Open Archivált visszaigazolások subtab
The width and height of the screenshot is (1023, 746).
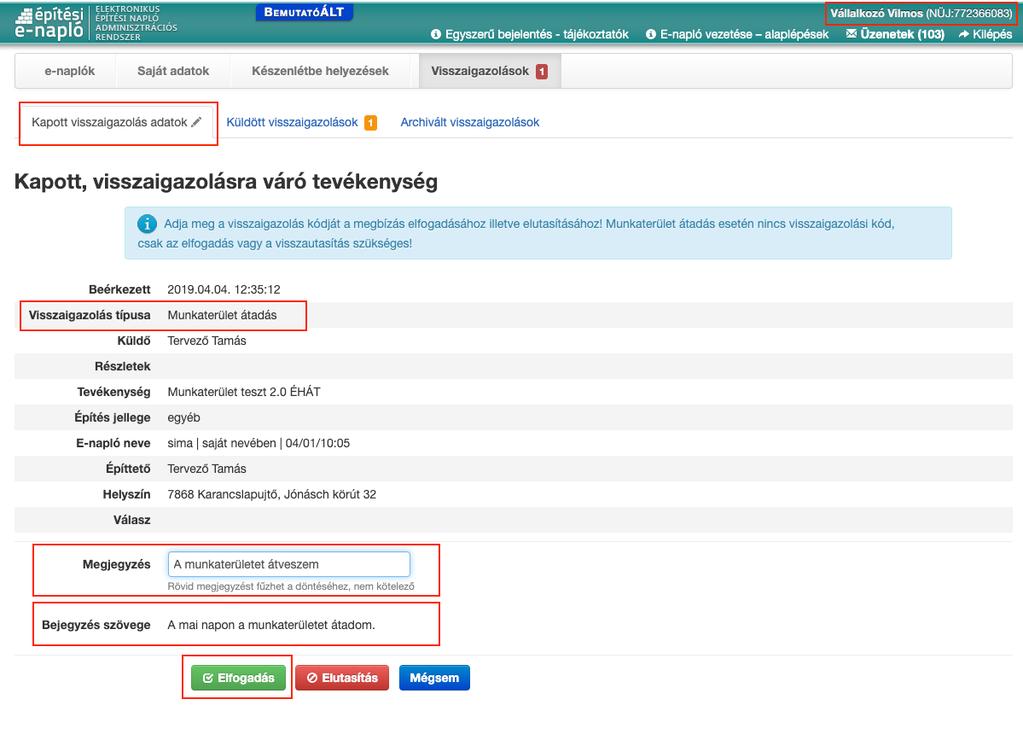pyautogui.click(x=470, y=122)
